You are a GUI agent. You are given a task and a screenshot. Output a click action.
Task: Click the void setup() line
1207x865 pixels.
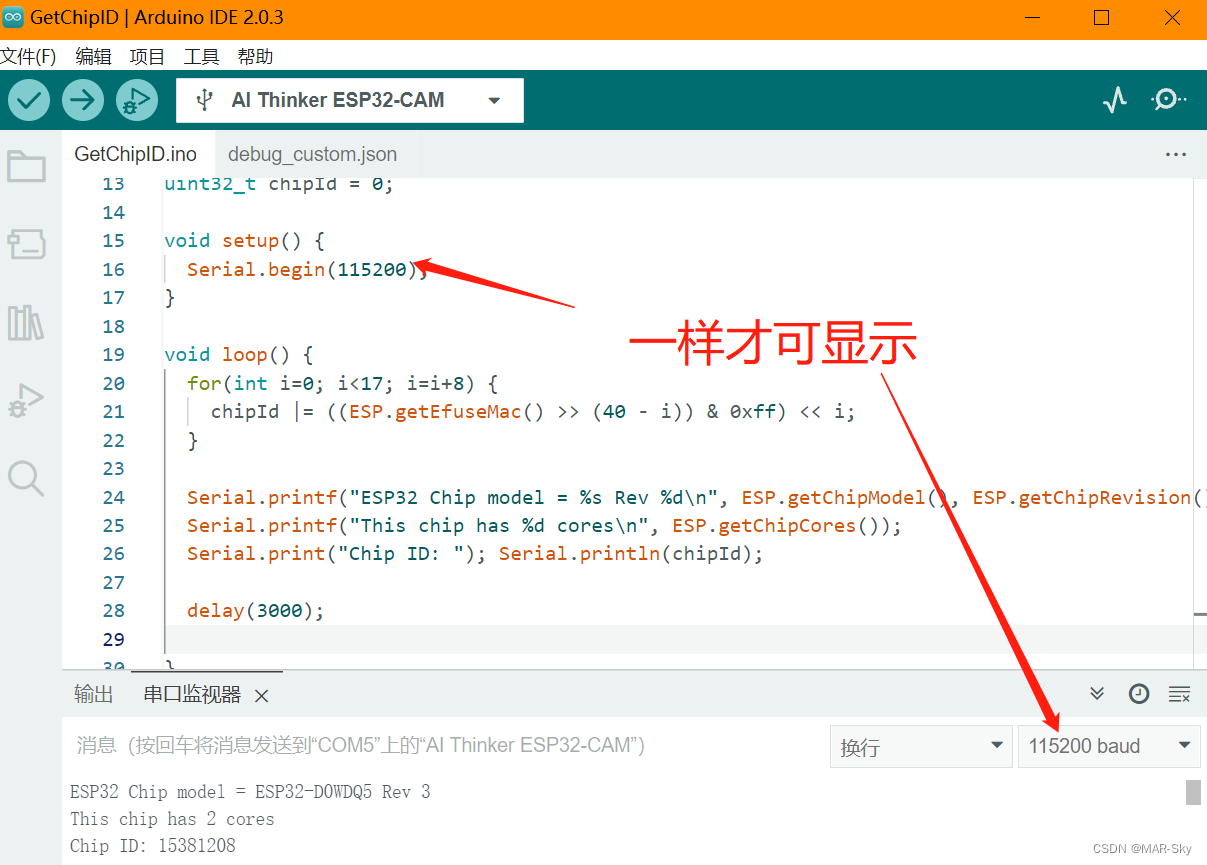245,240
